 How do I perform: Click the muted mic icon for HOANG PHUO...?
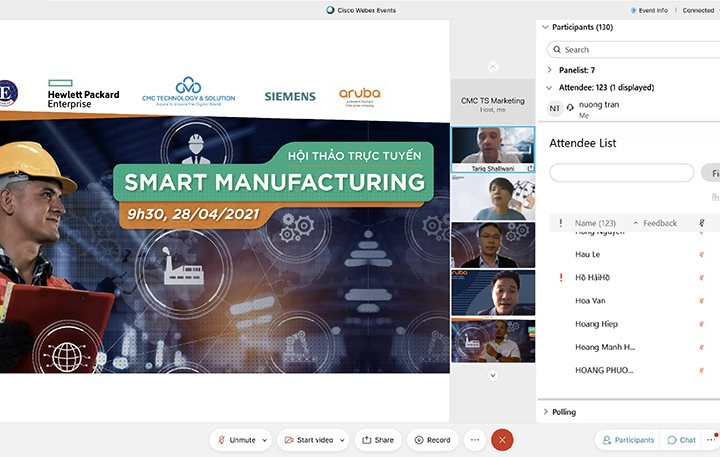(x=702, y=370)
